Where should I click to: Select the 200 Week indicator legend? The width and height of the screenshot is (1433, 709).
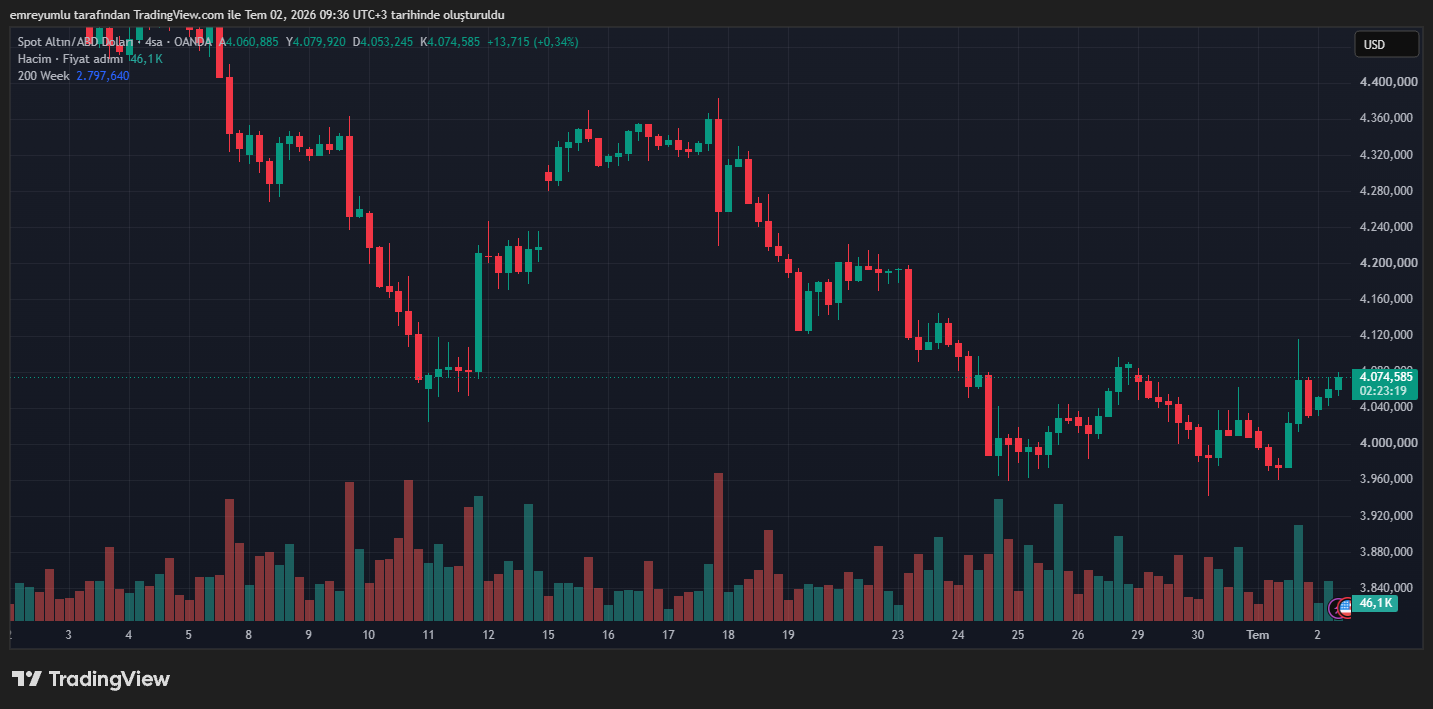click(x=43, y=76)
